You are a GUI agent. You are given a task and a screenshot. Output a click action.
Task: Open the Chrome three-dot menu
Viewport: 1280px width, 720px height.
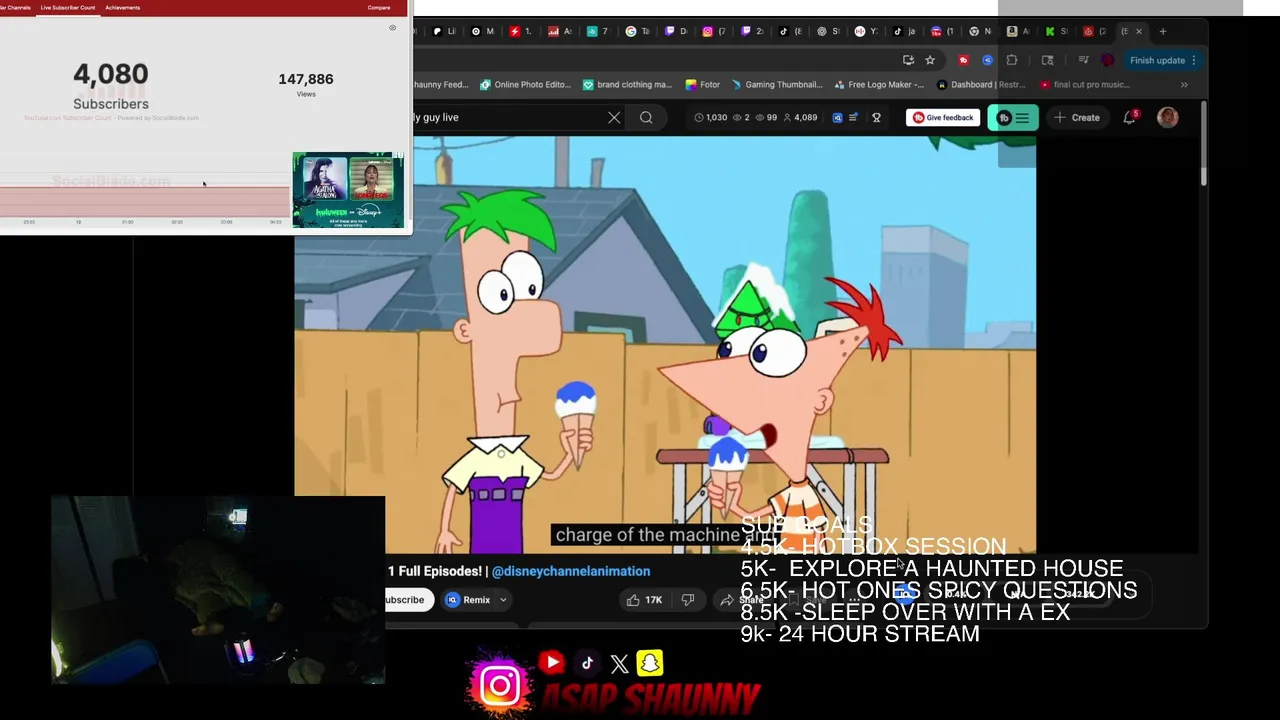[x=1194, y=60]
